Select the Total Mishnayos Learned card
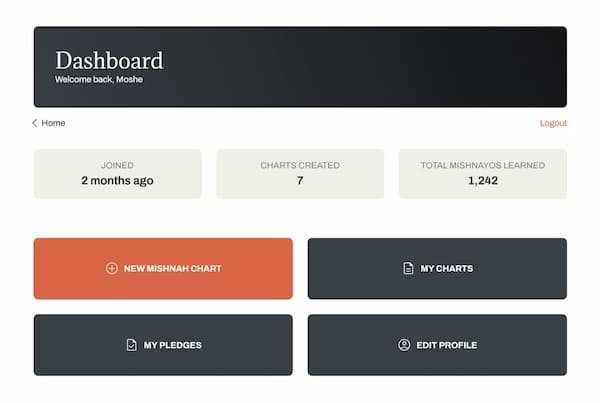Screen dimensions: 600x403 (x=483, y=174)
